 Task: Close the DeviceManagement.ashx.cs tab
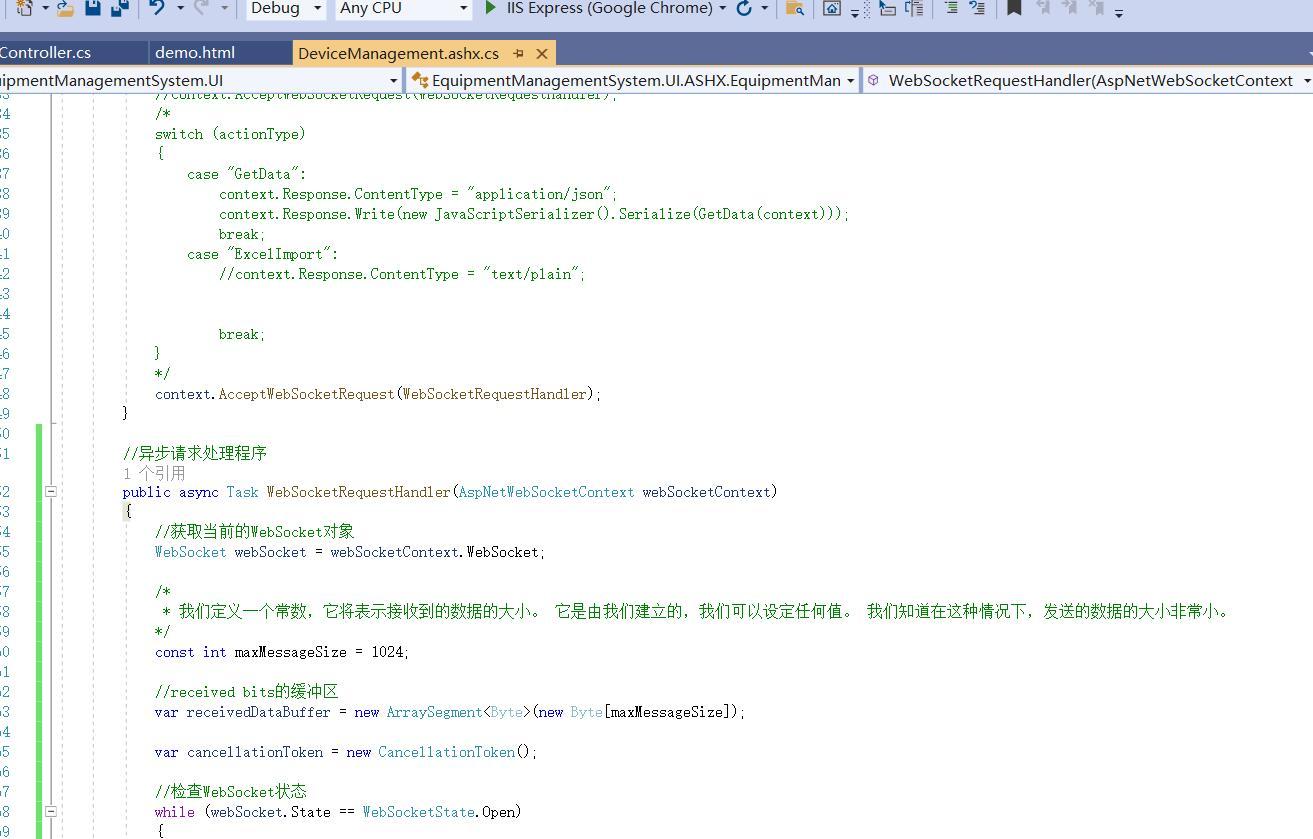pyautogui.click(x=542, y=53)
